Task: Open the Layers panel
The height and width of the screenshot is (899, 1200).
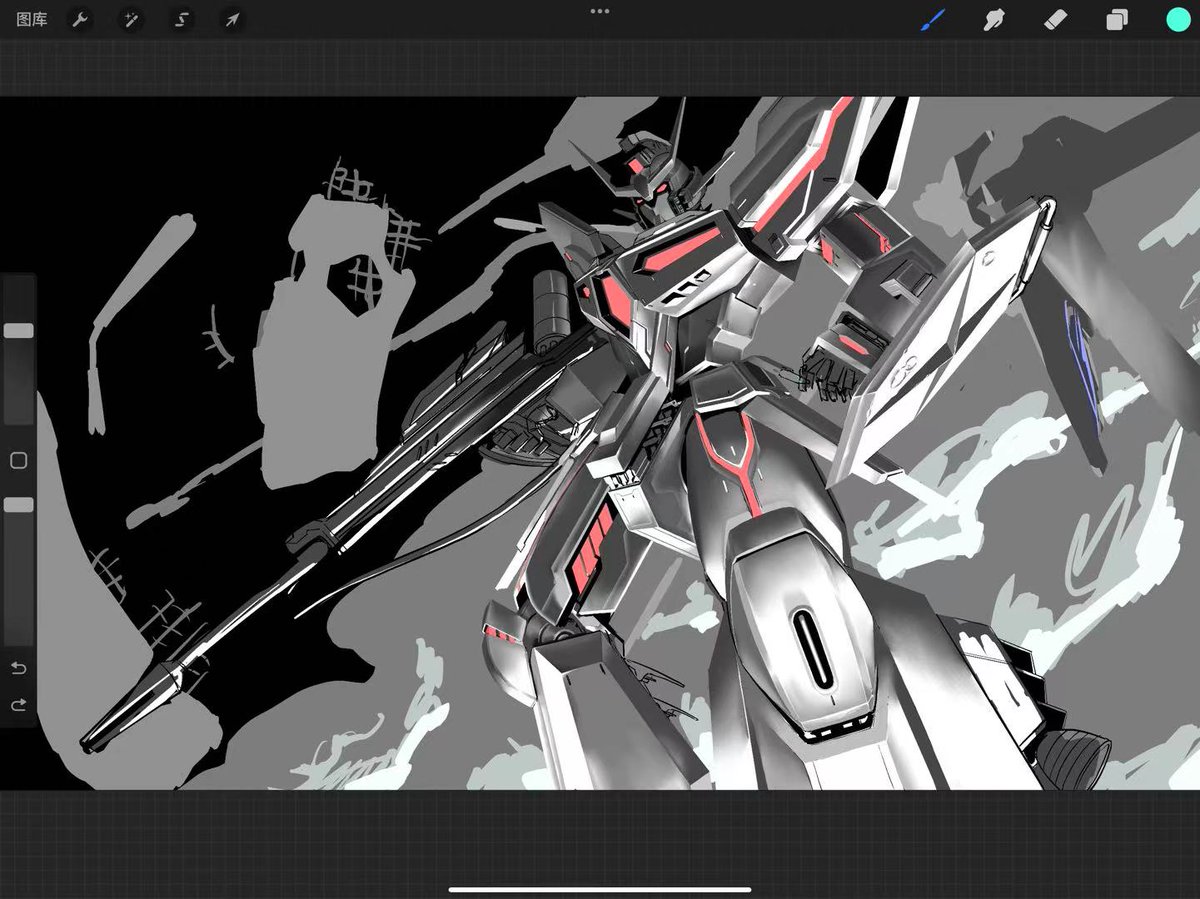Action: point(1117,20)
